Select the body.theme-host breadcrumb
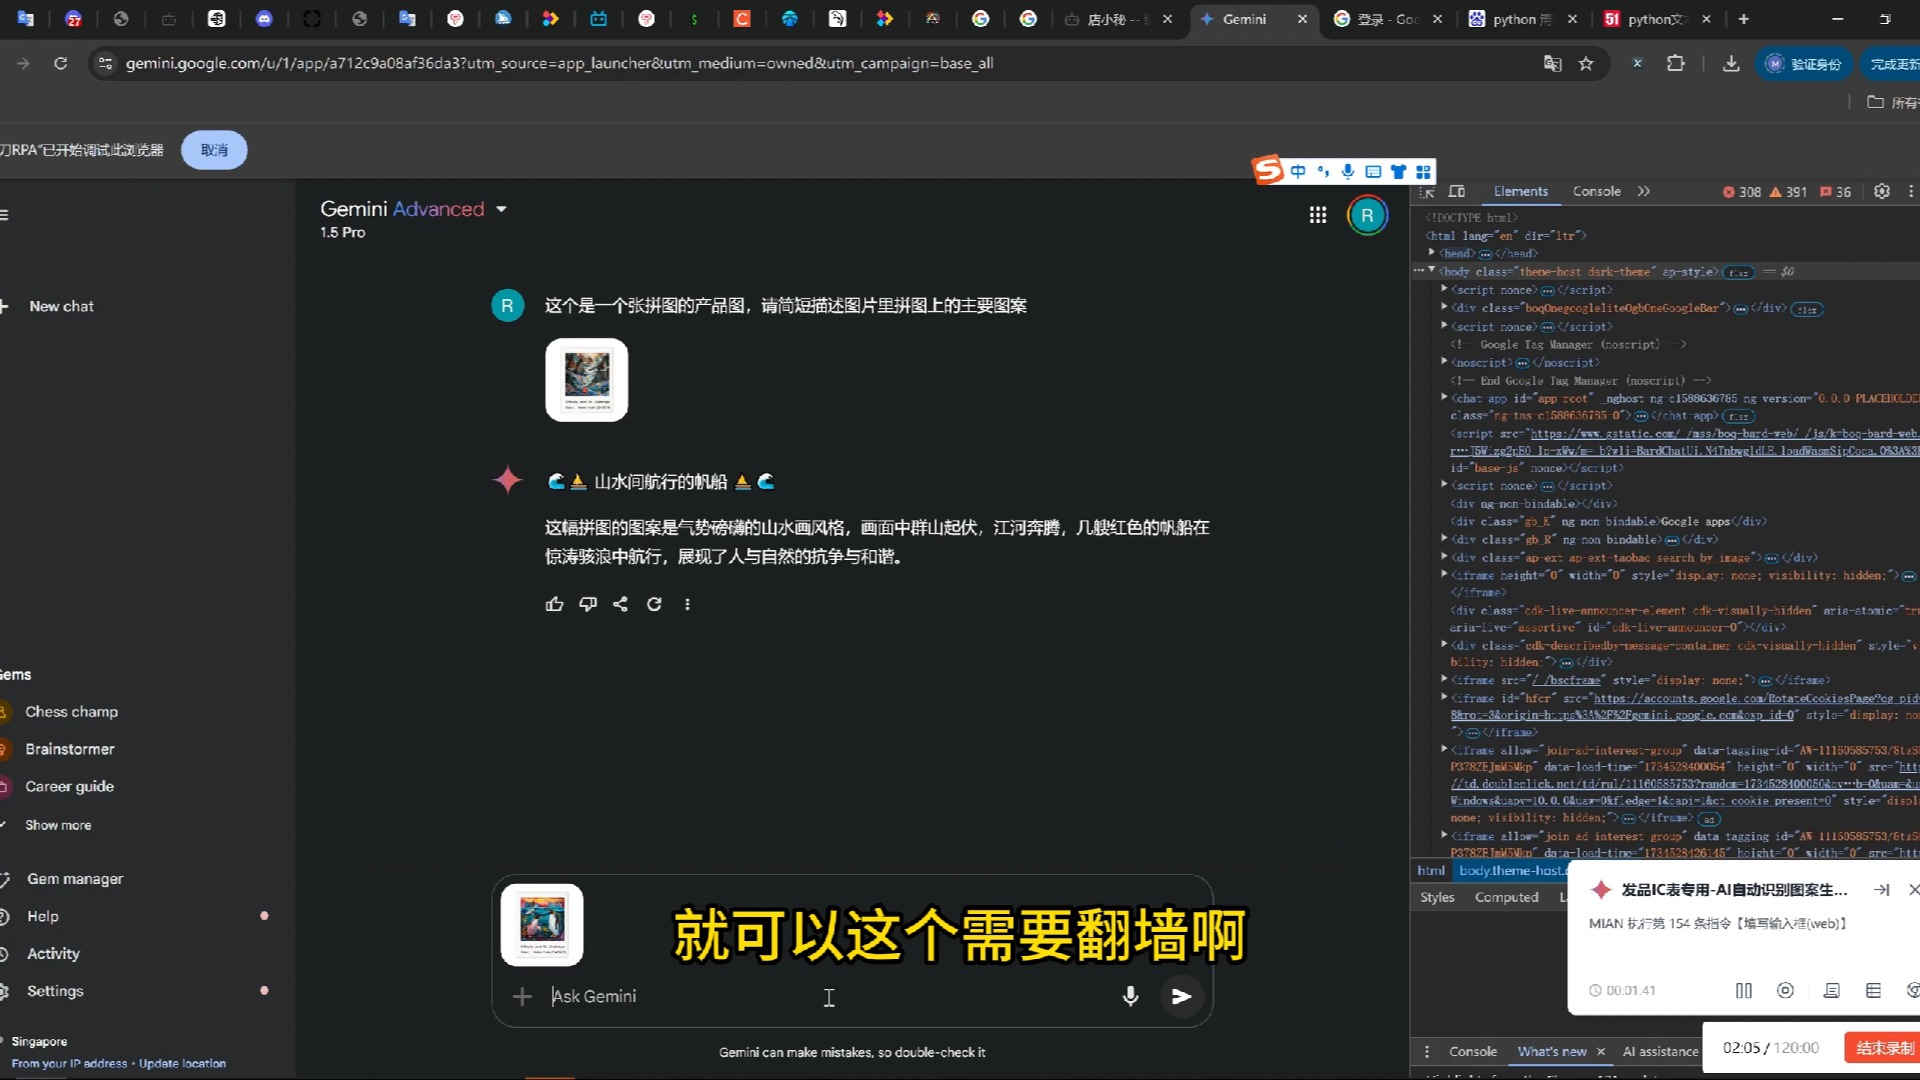 point(1512,870)
